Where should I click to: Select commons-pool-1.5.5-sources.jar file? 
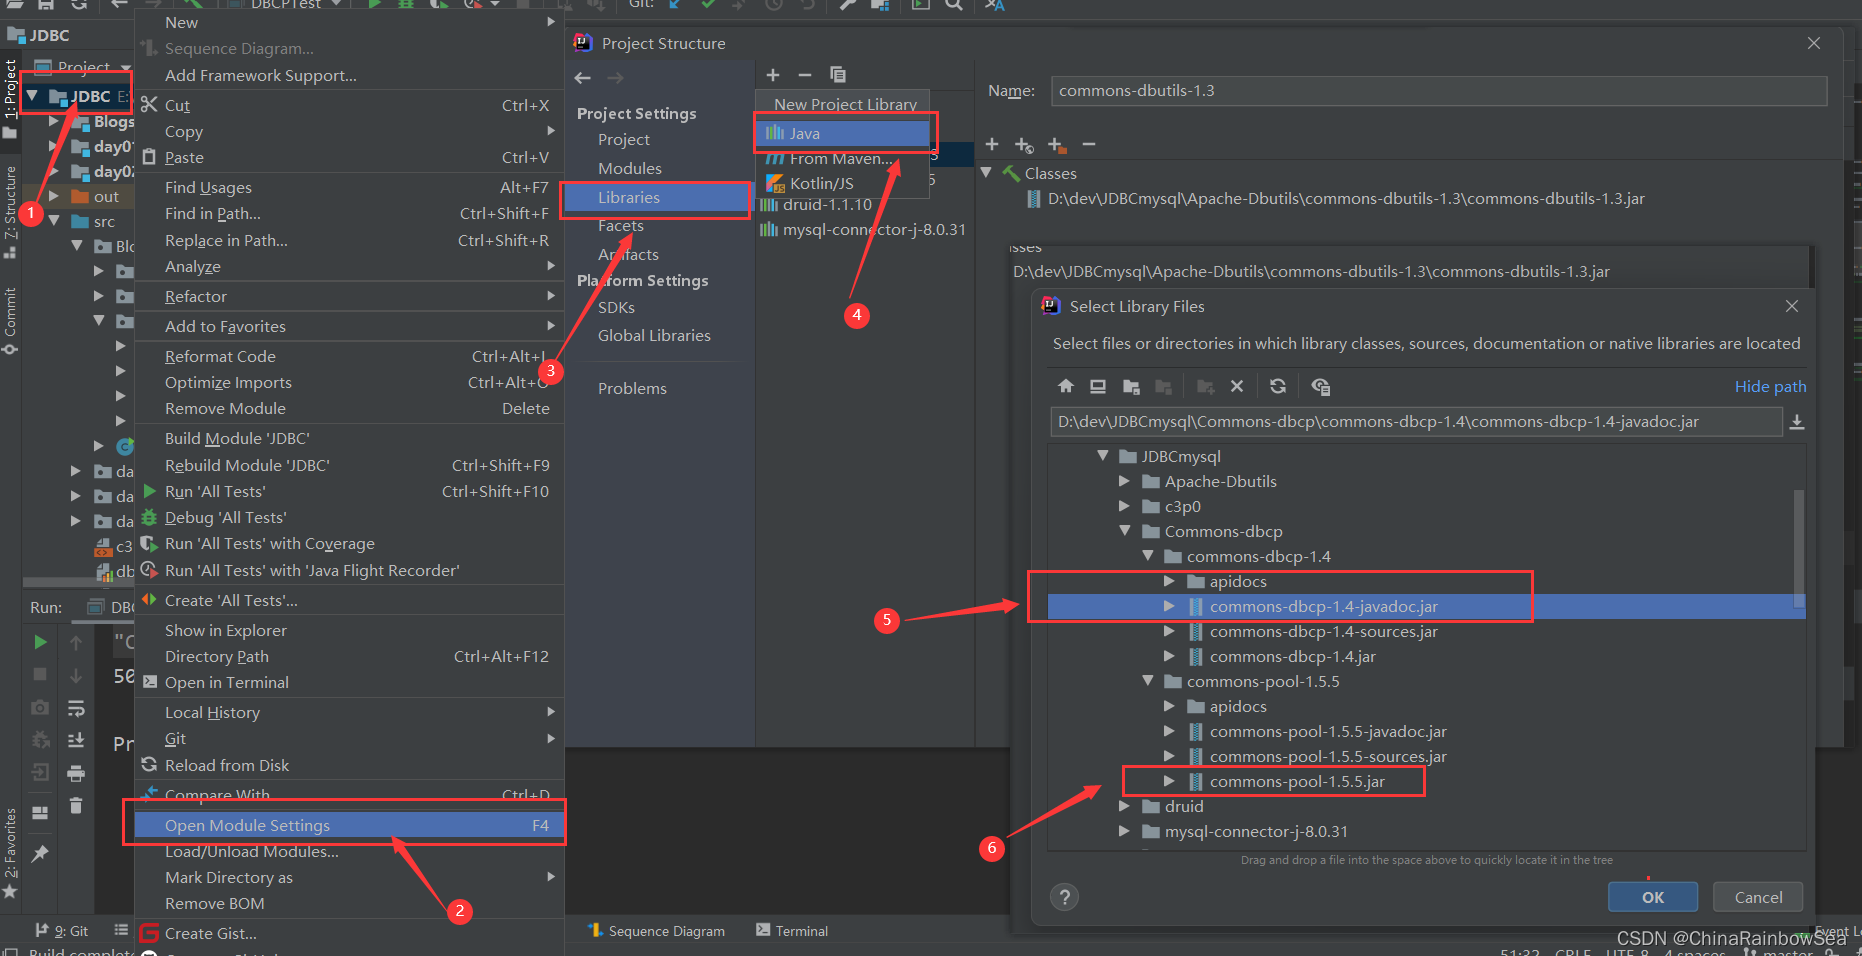1328,756
